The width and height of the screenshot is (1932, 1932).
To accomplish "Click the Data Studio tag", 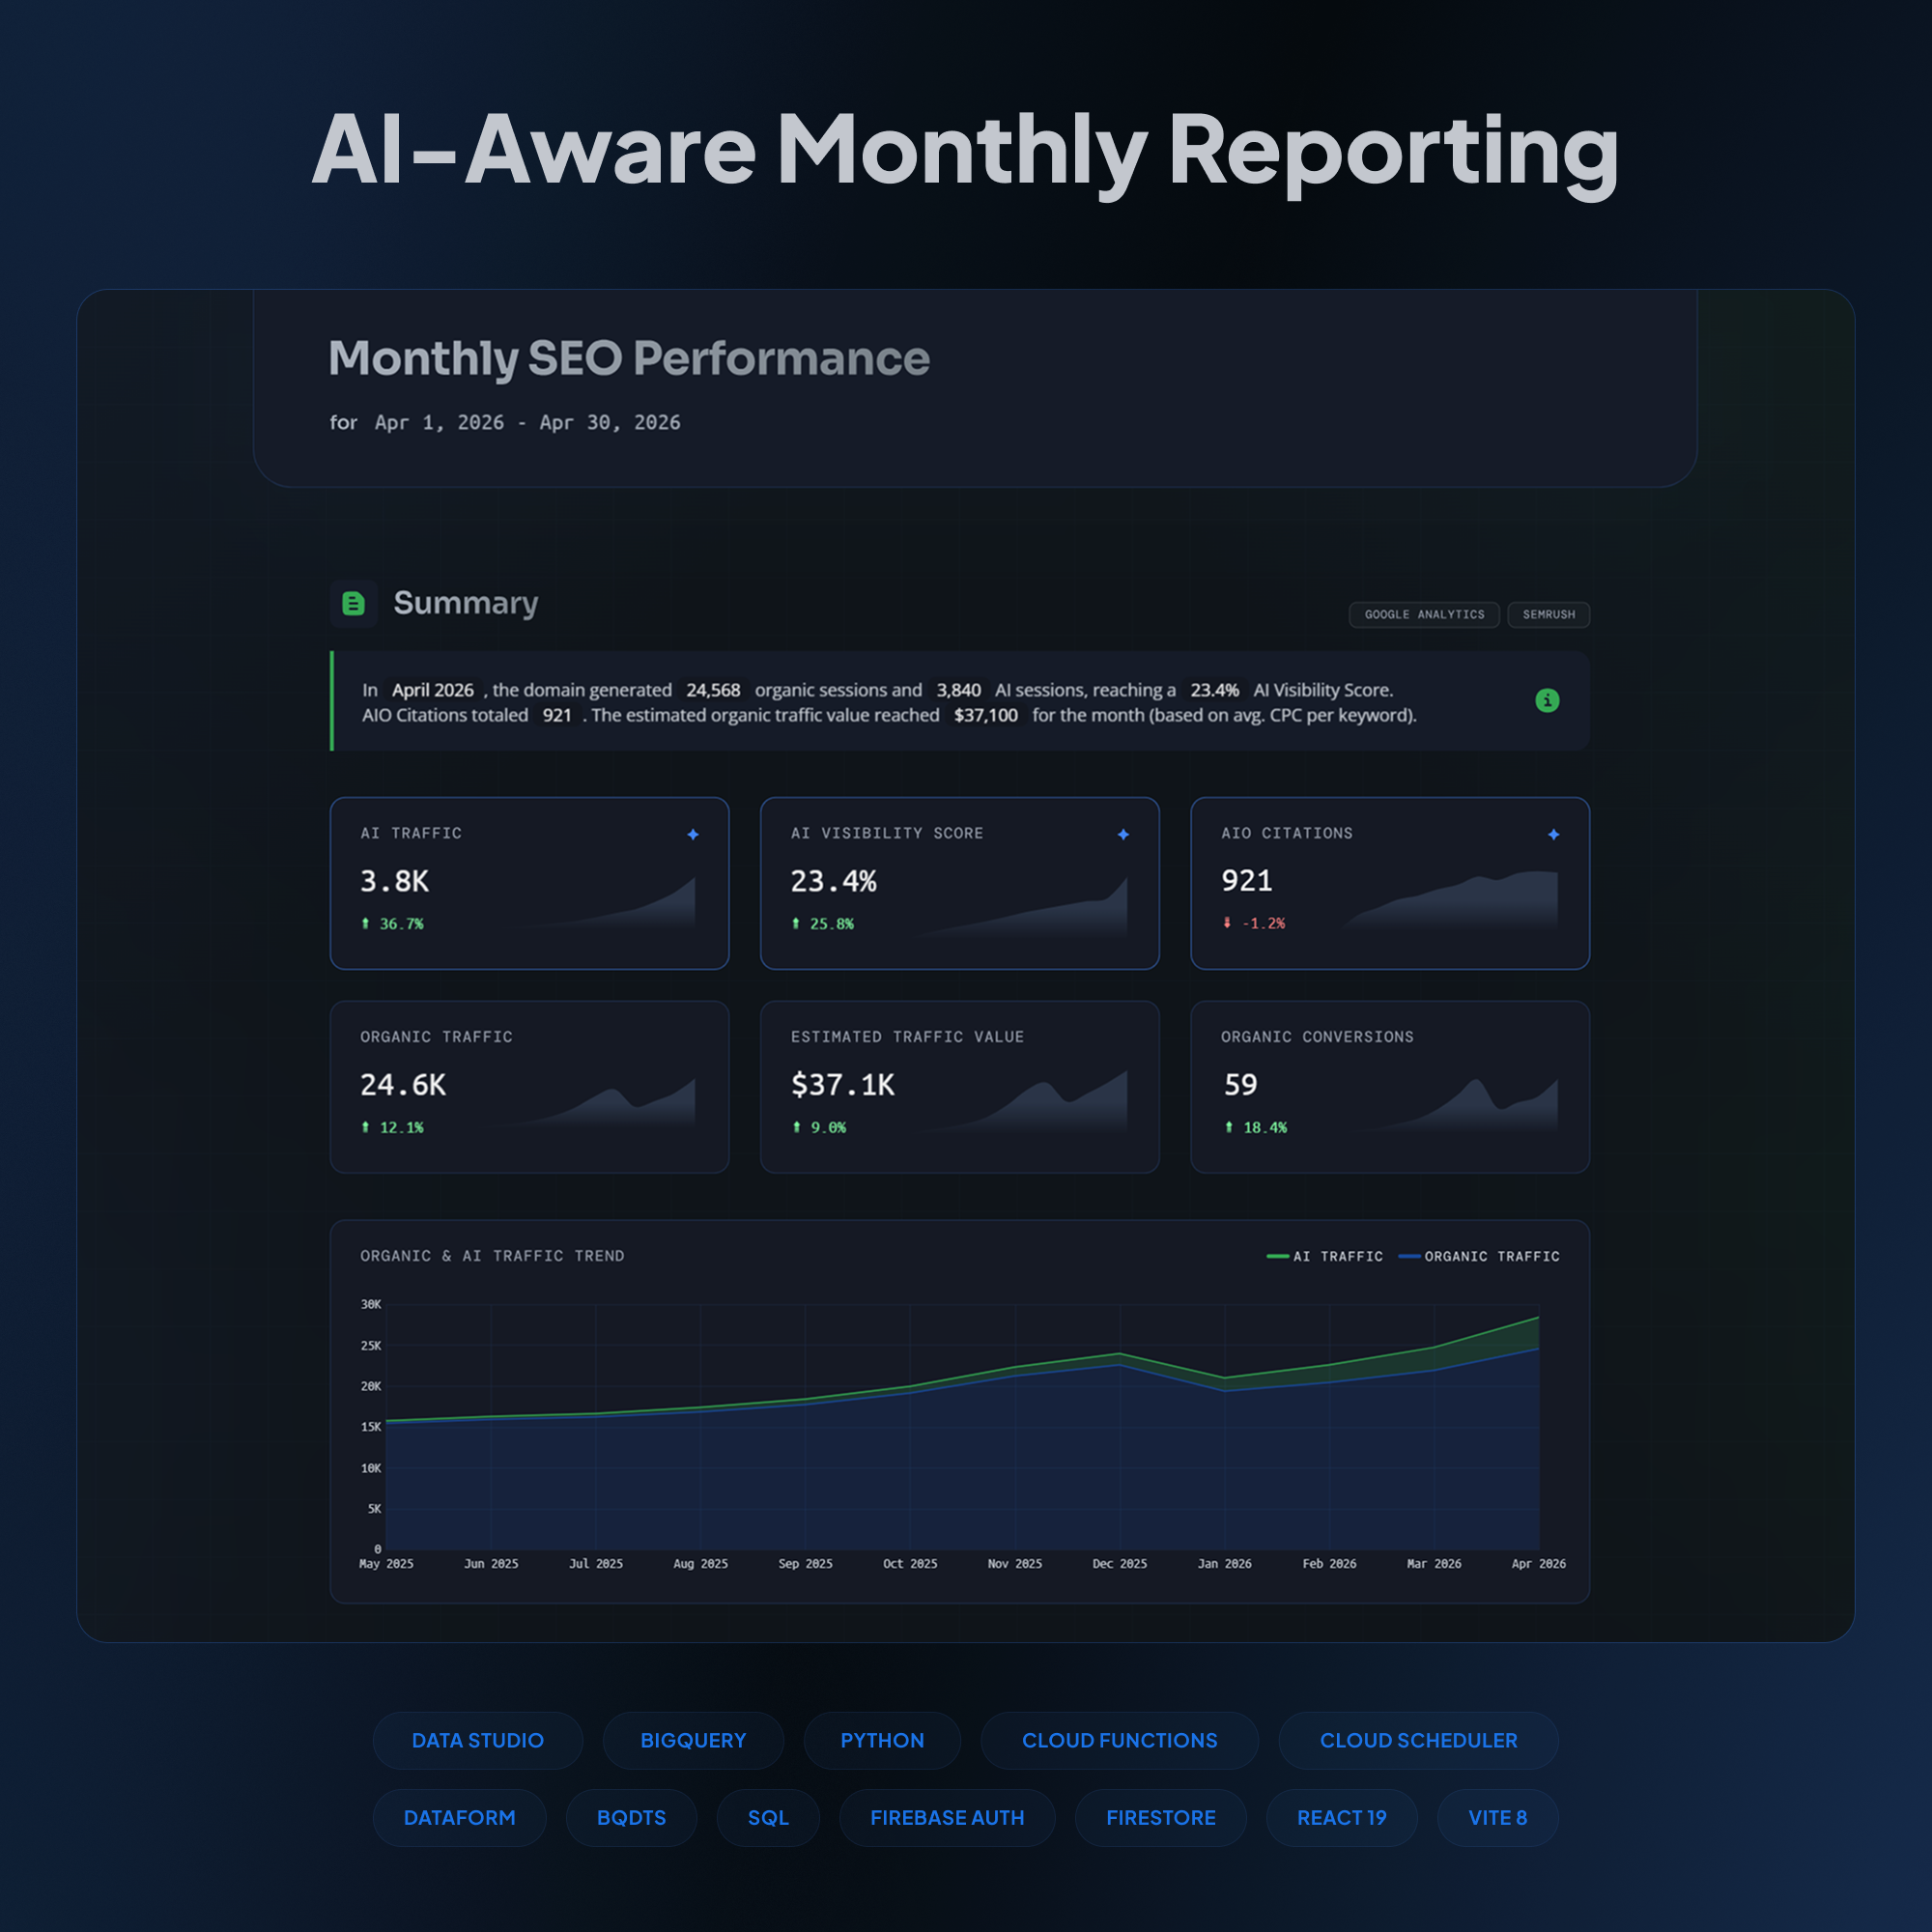I will (x=477, y=1740).
